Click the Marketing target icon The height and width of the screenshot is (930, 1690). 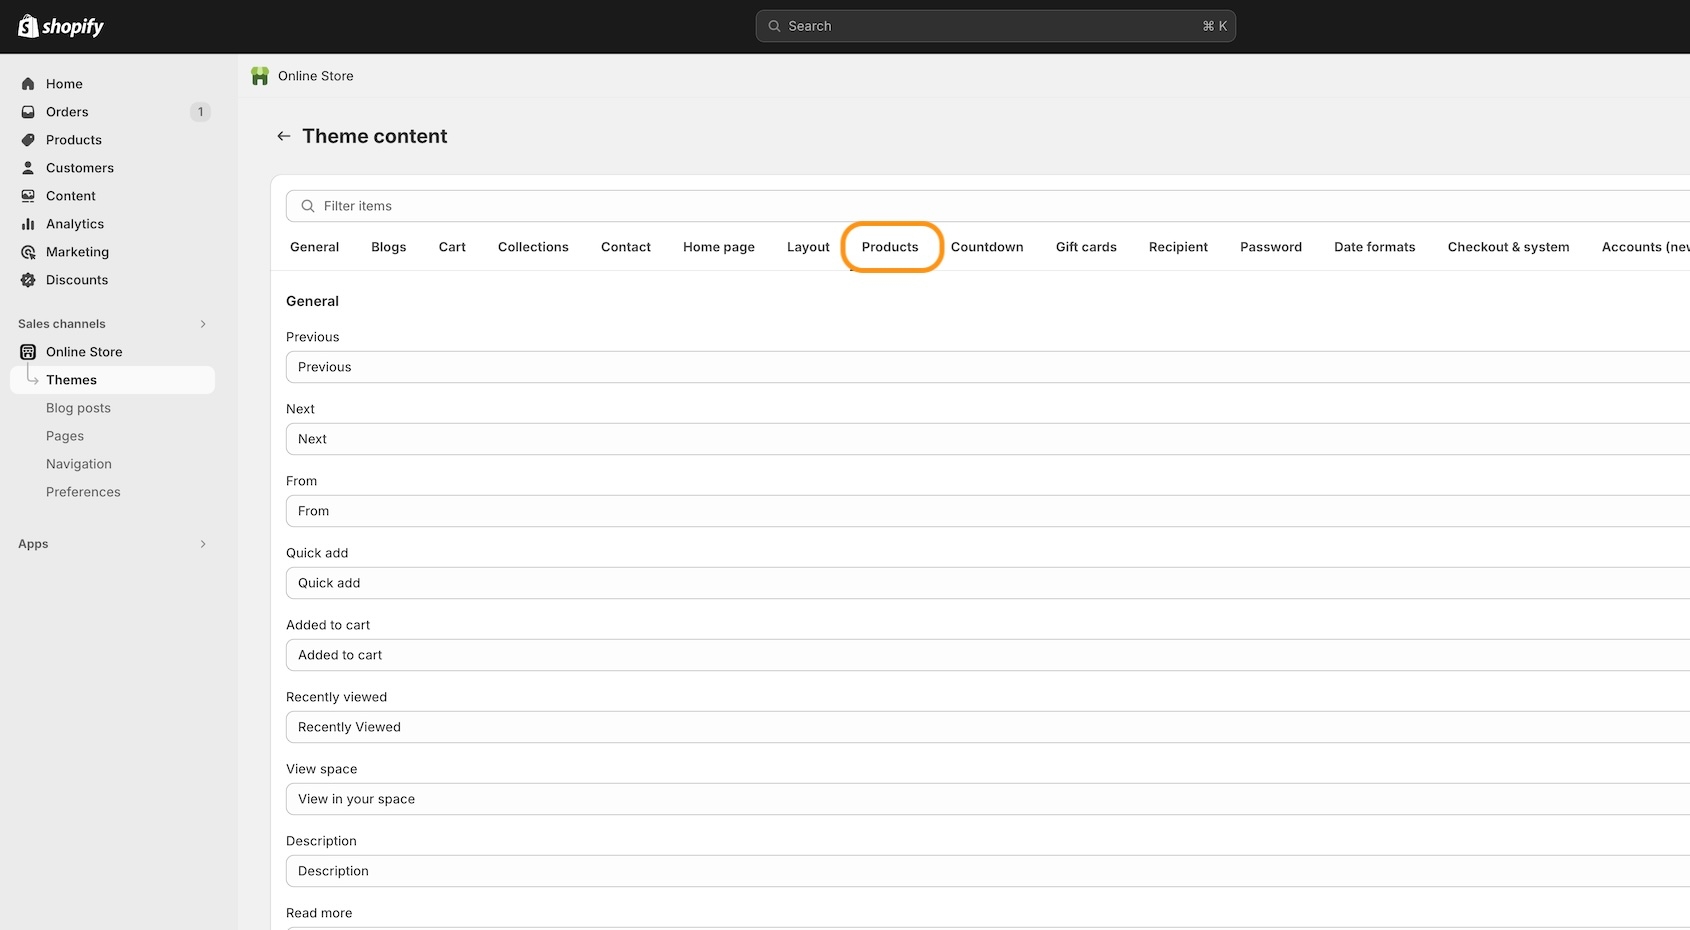(28, 252)
